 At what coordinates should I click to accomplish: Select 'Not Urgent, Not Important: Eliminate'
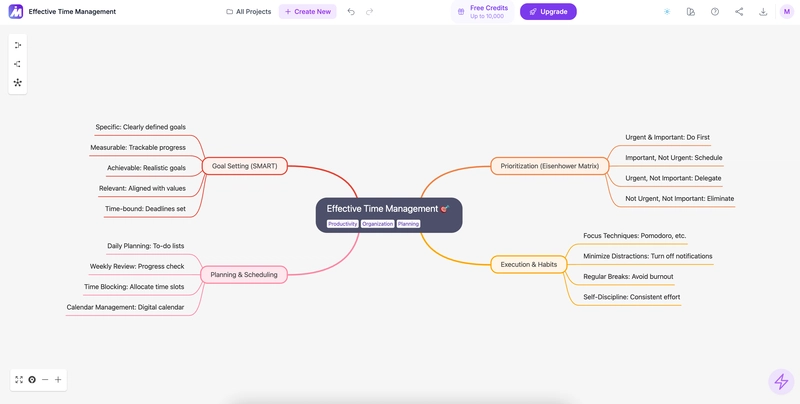680,198
